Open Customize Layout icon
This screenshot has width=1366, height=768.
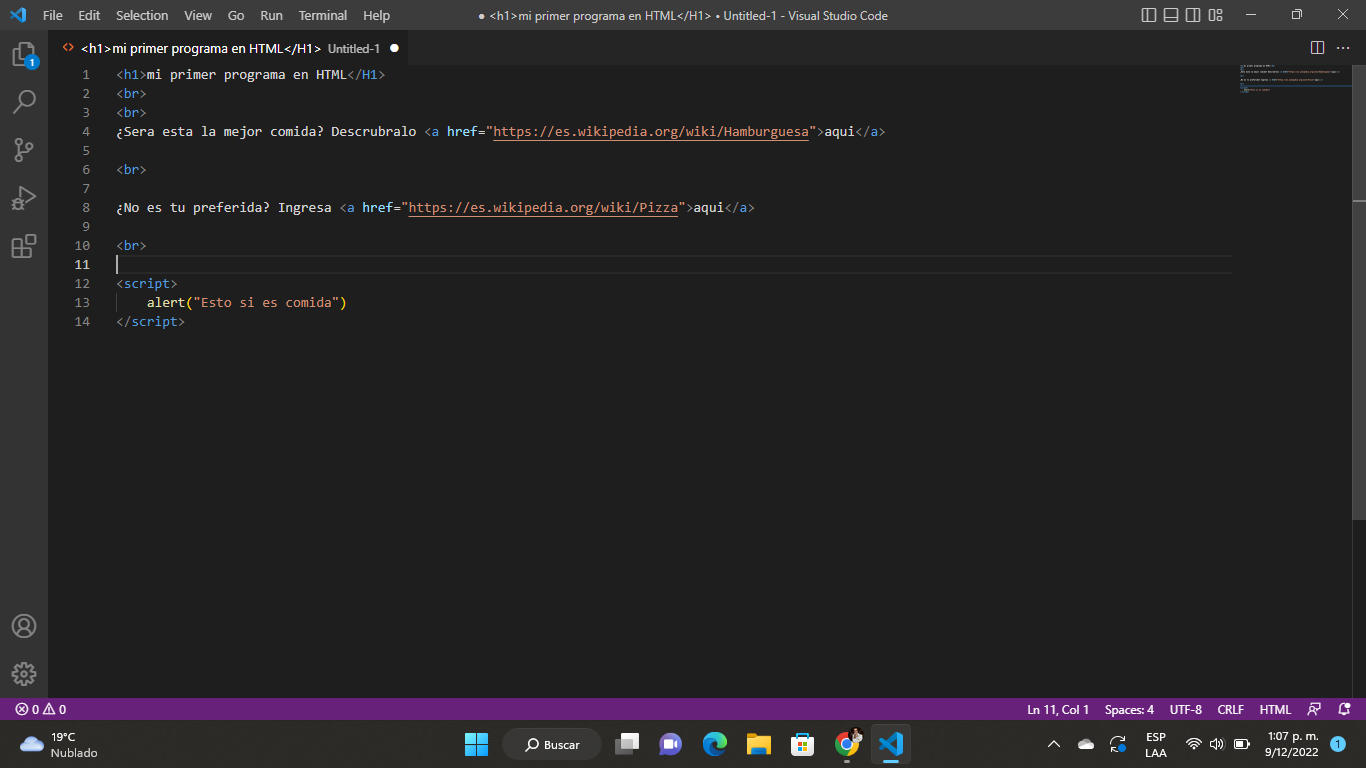click(x=1215, y=15)
